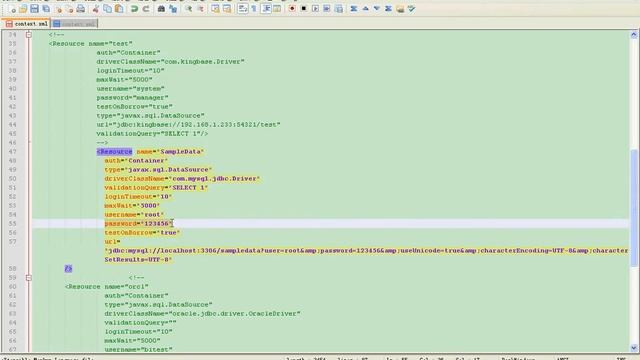The width and height of the screenshot is (640, 360).
Task: Click the last-difference blue icon
Action: tap(388, 9)
